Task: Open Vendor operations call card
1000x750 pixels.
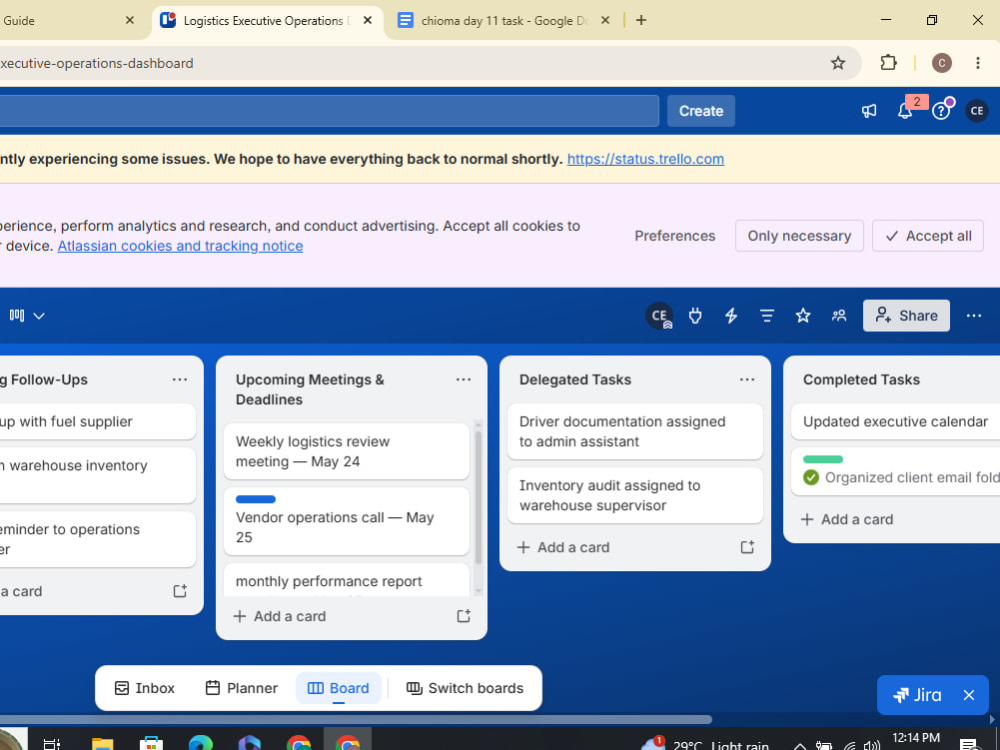Action: coord(346,521)
